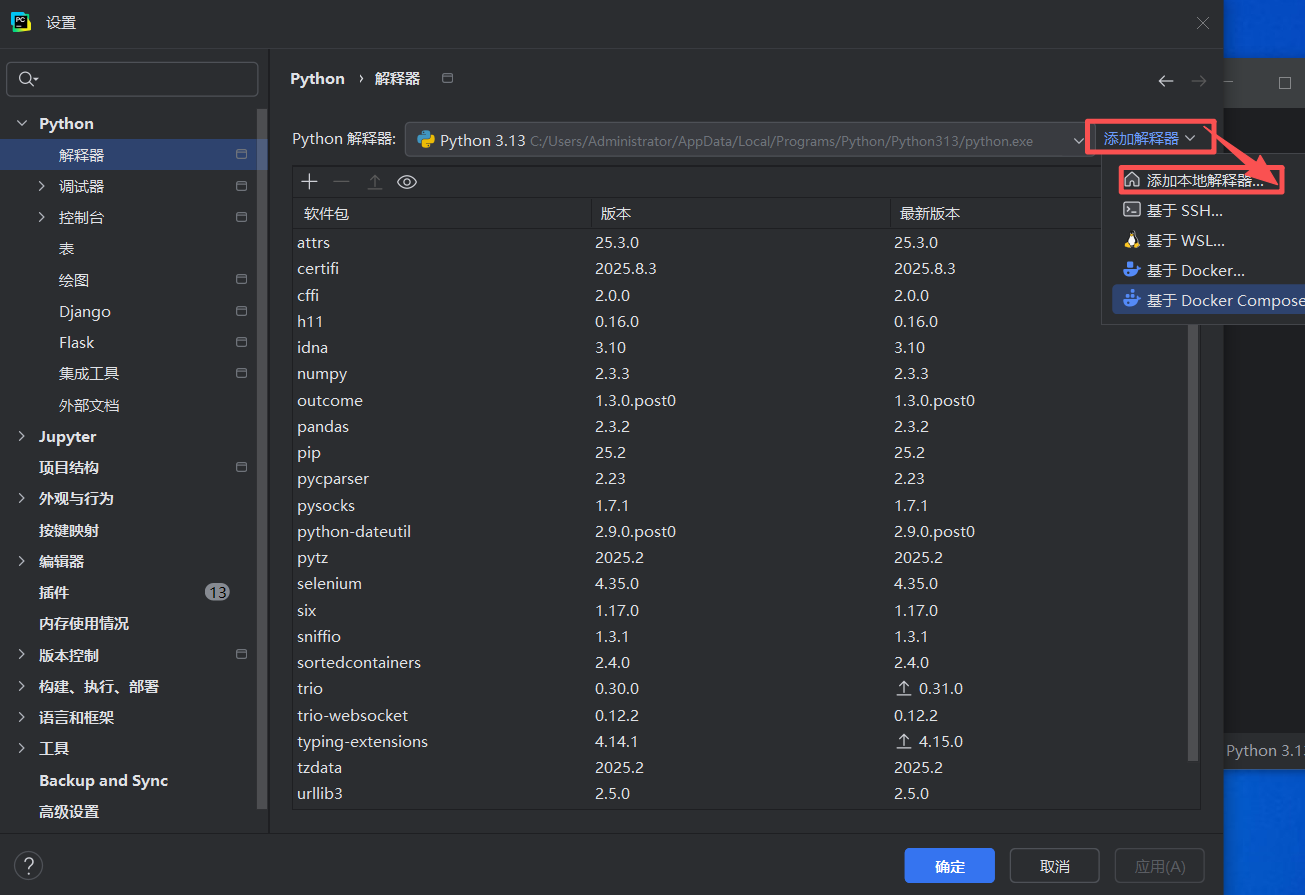Click the project icon beside 集成工具
The width and height of the screenshot is (1305, 895).
[x=241, y=373]
